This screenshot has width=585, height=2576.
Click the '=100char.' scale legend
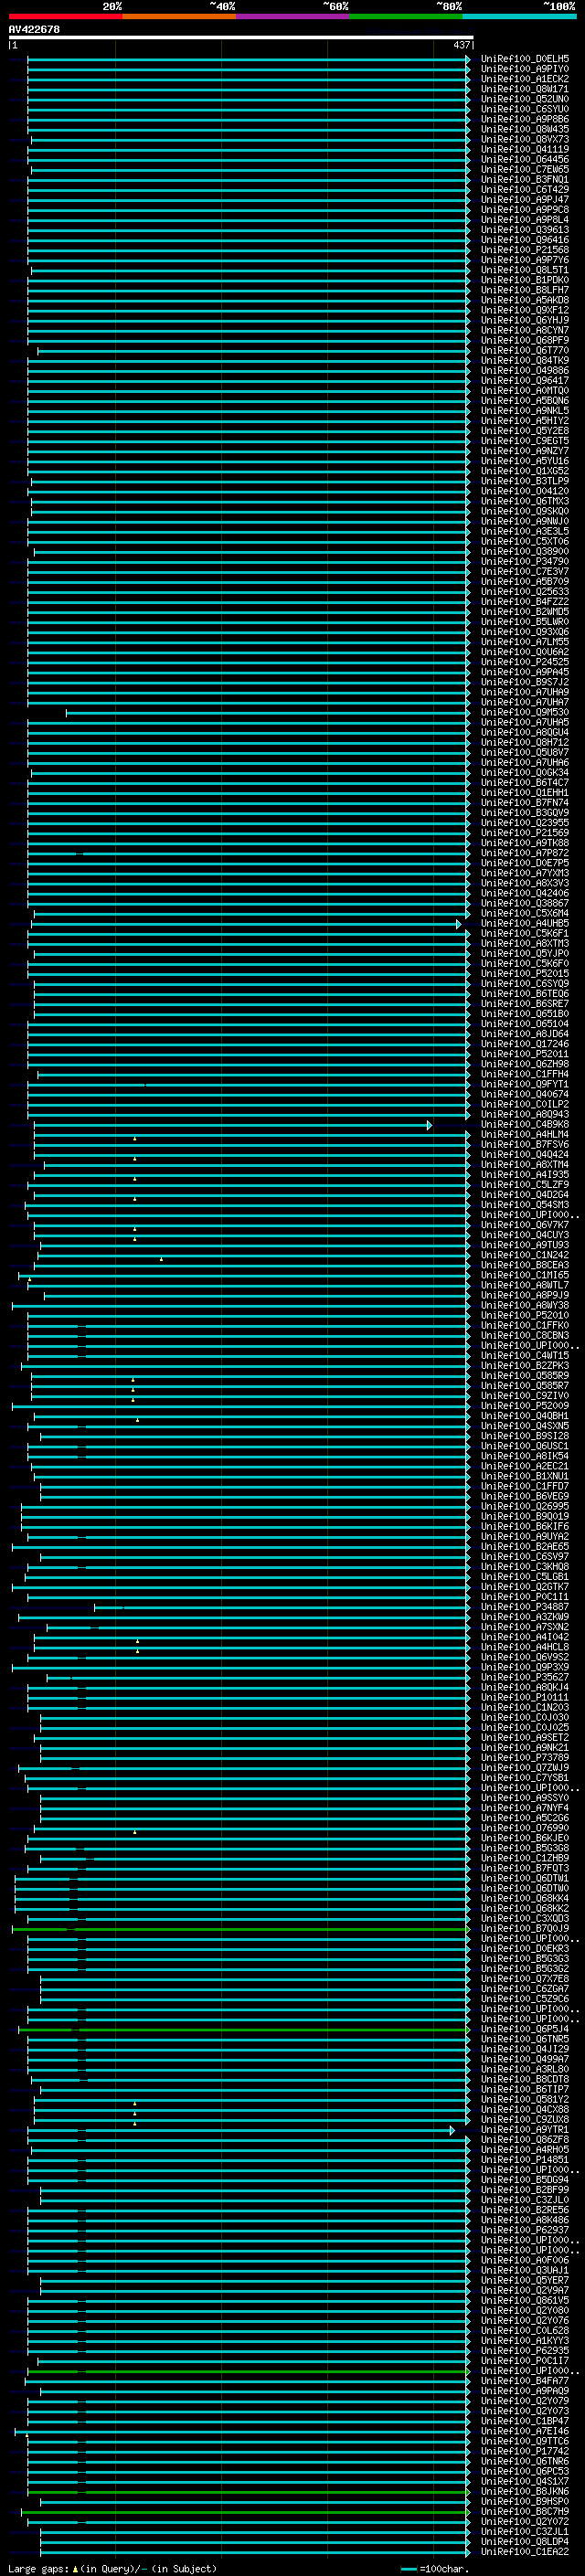tap(434, 2569)
